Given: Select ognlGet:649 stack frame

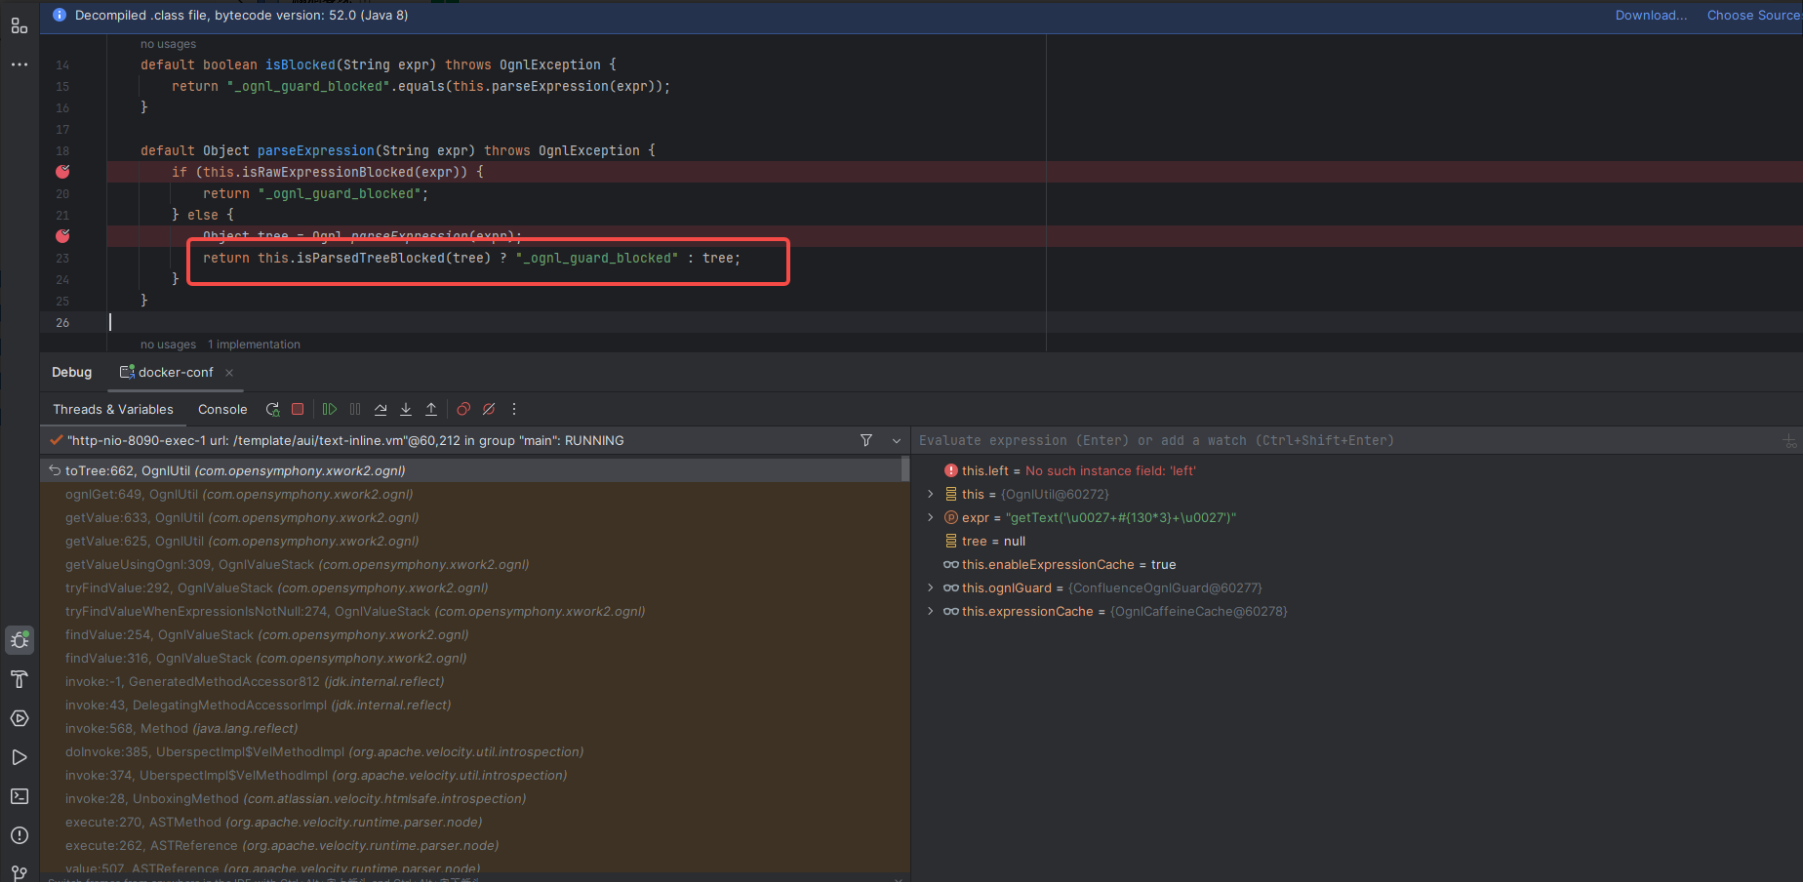Looking at the screenshot, I should [470, 494].
